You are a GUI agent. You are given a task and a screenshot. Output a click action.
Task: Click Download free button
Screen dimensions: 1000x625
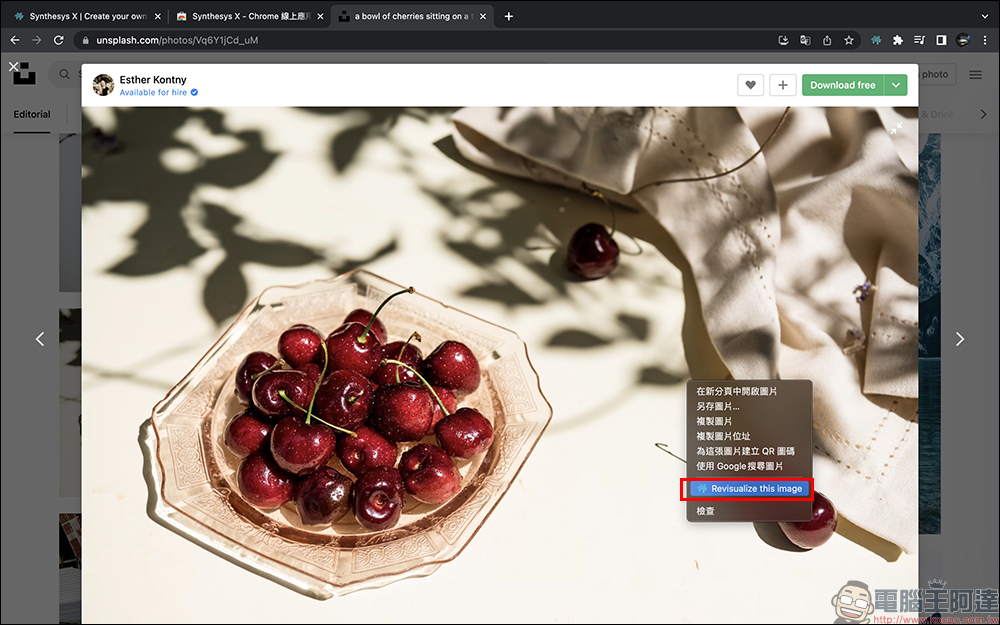[x=842, y=85]
